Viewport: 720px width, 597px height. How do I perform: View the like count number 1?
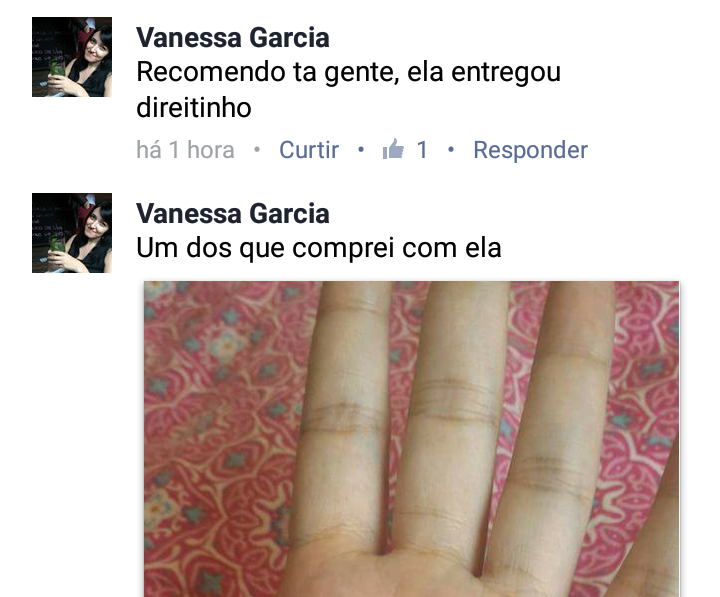422,150
